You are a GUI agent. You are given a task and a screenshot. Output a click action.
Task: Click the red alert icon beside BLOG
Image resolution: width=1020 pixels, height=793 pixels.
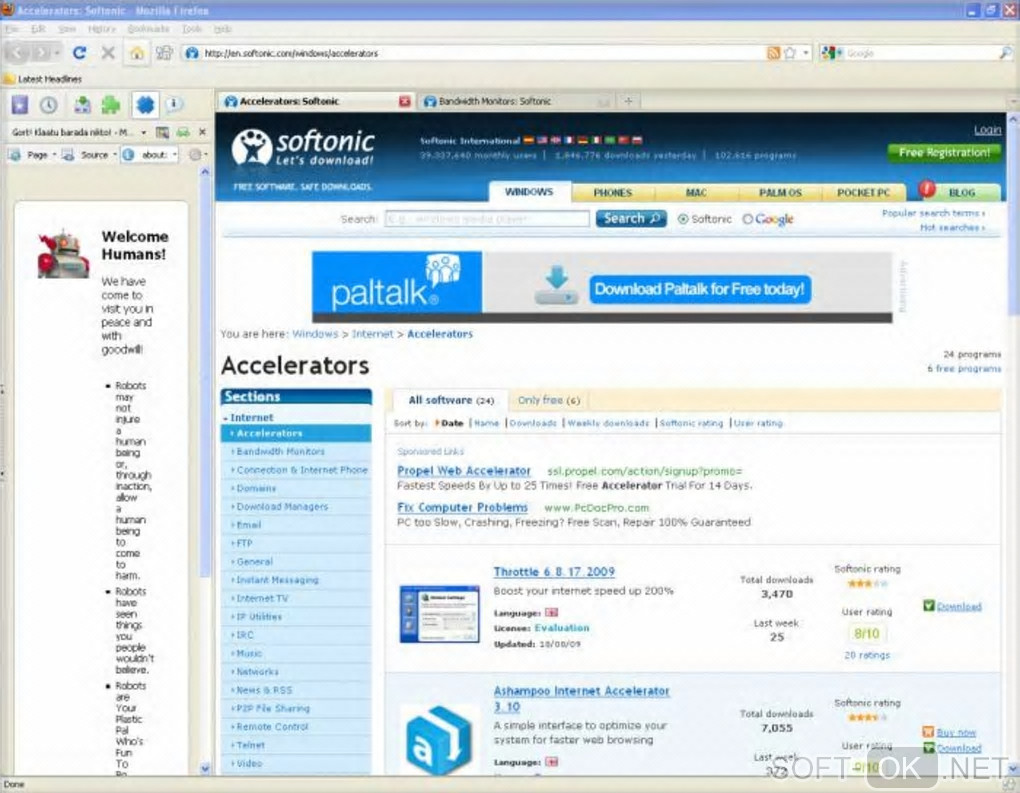click(x=927, y=189)
